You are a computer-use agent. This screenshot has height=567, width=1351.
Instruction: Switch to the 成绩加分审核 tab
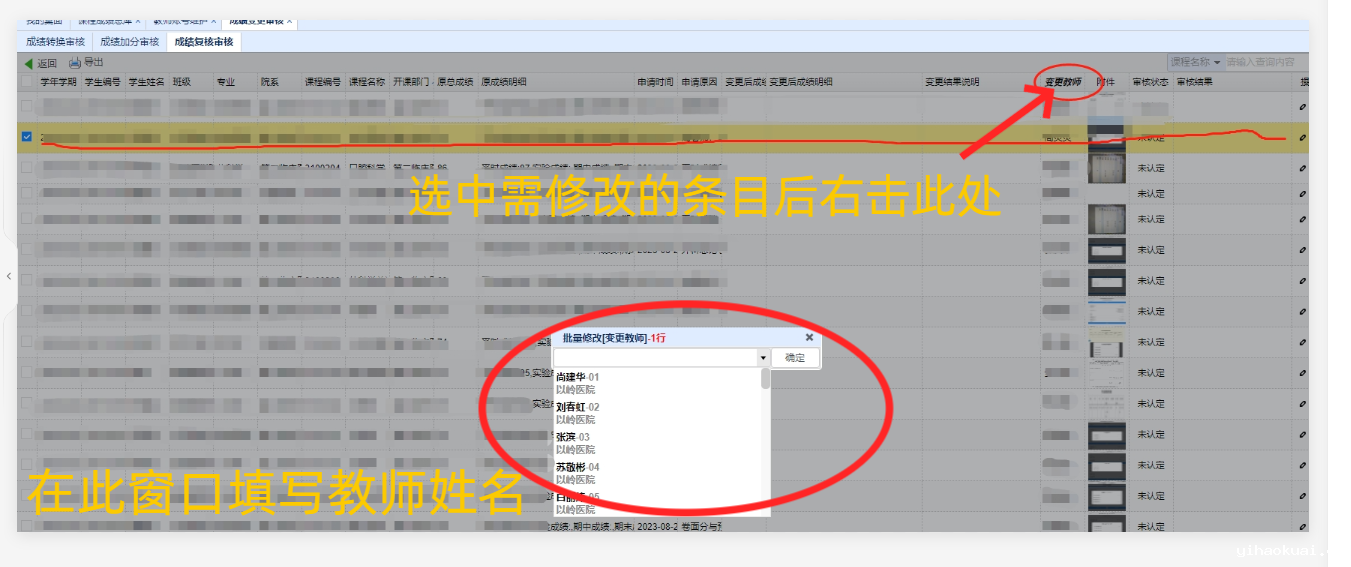point(130,42)
